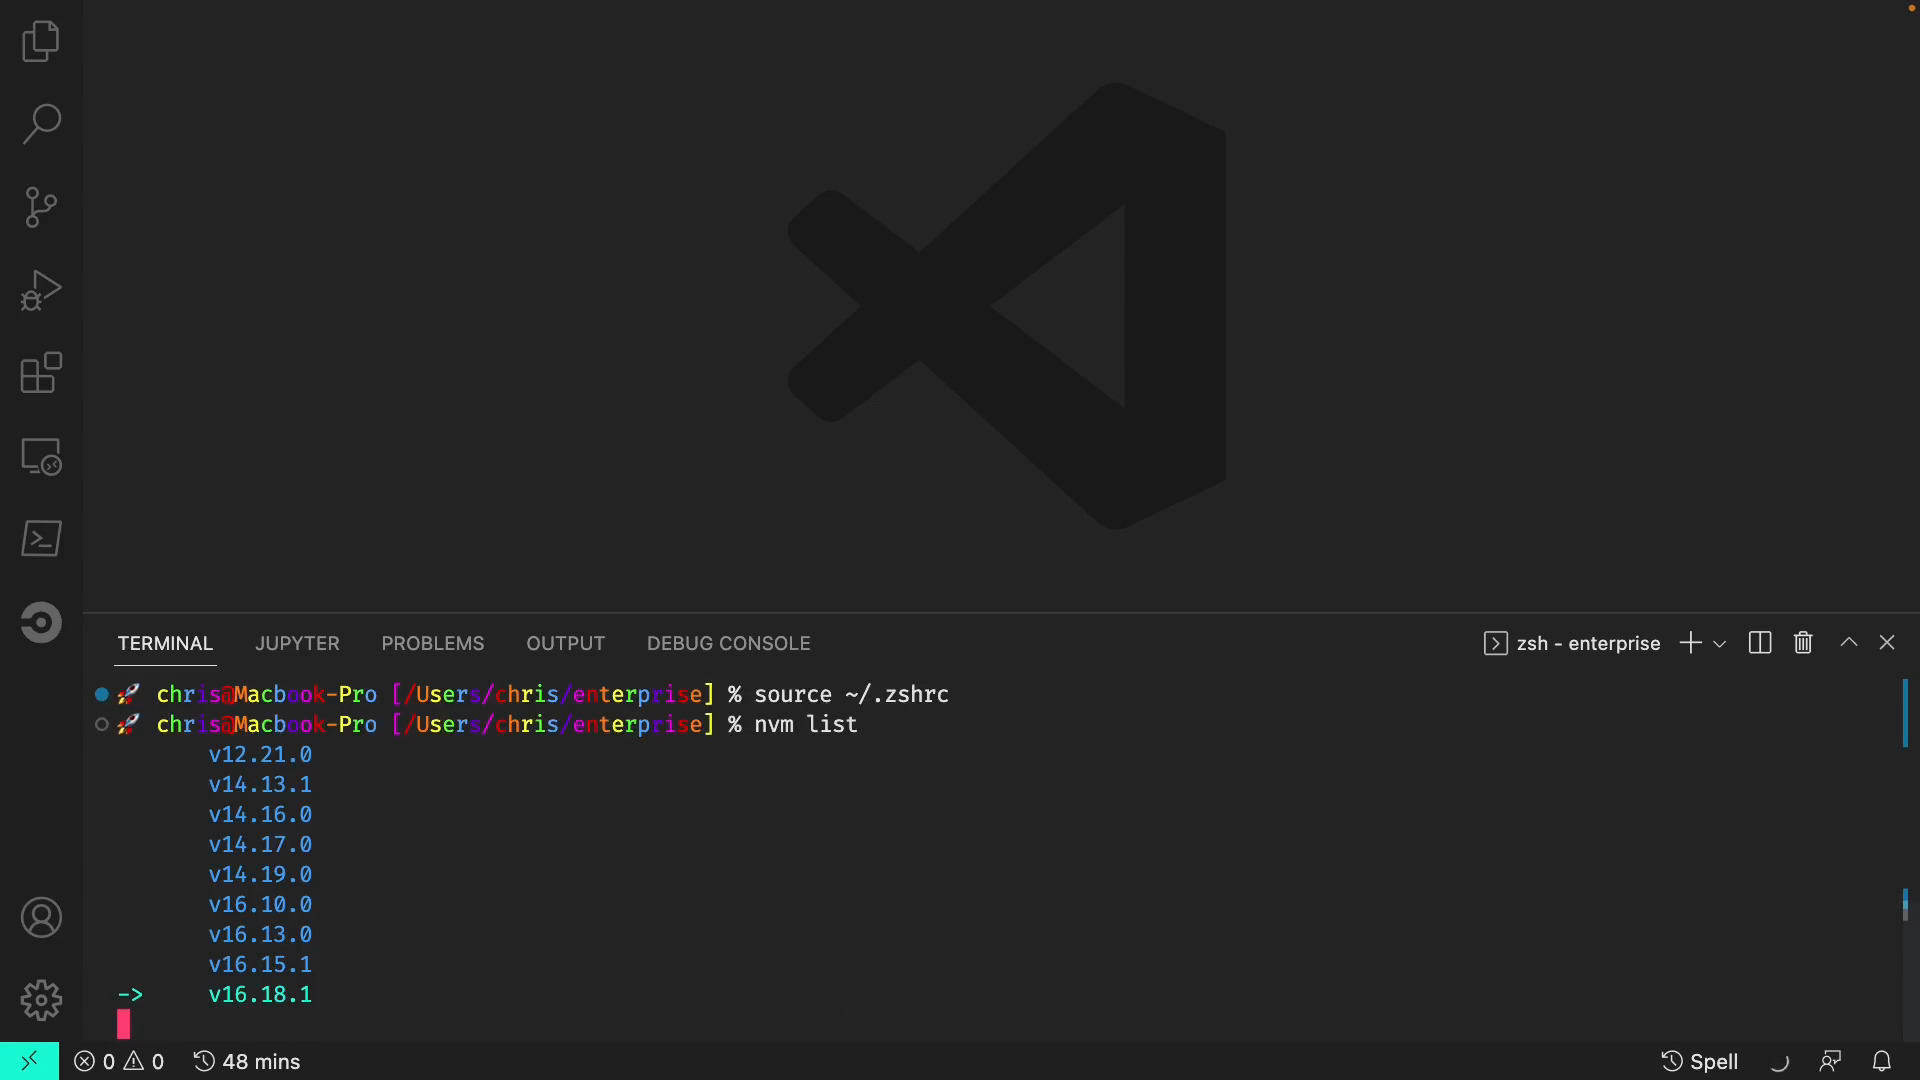The image size is (1920, 1080).
Task: Click the hollow command decoration circle
Action: [101, 724]
